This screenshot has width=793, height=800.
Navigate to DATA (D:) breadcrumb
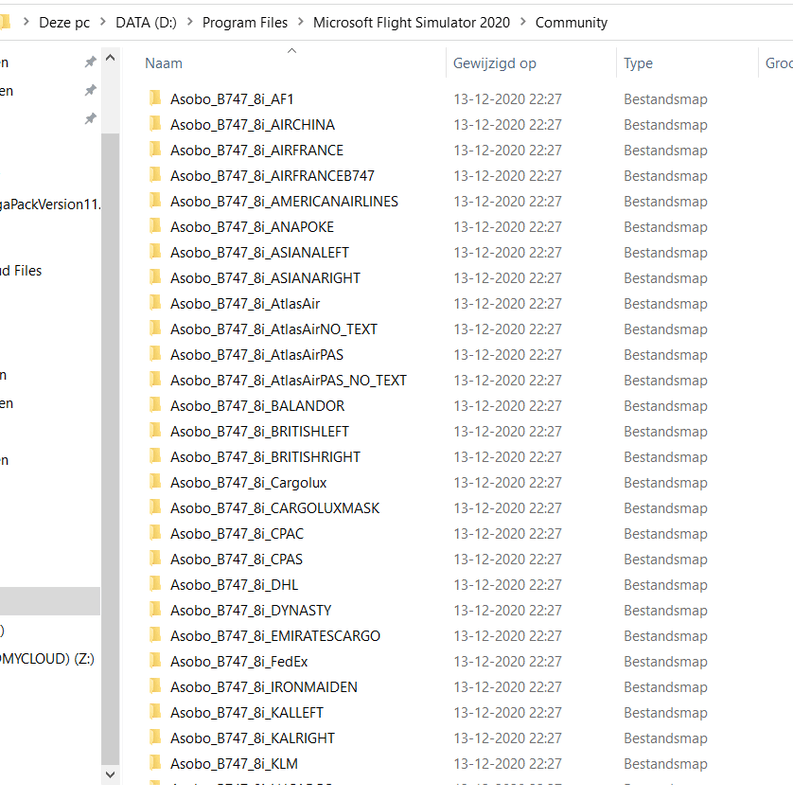[x=146, y=23]
